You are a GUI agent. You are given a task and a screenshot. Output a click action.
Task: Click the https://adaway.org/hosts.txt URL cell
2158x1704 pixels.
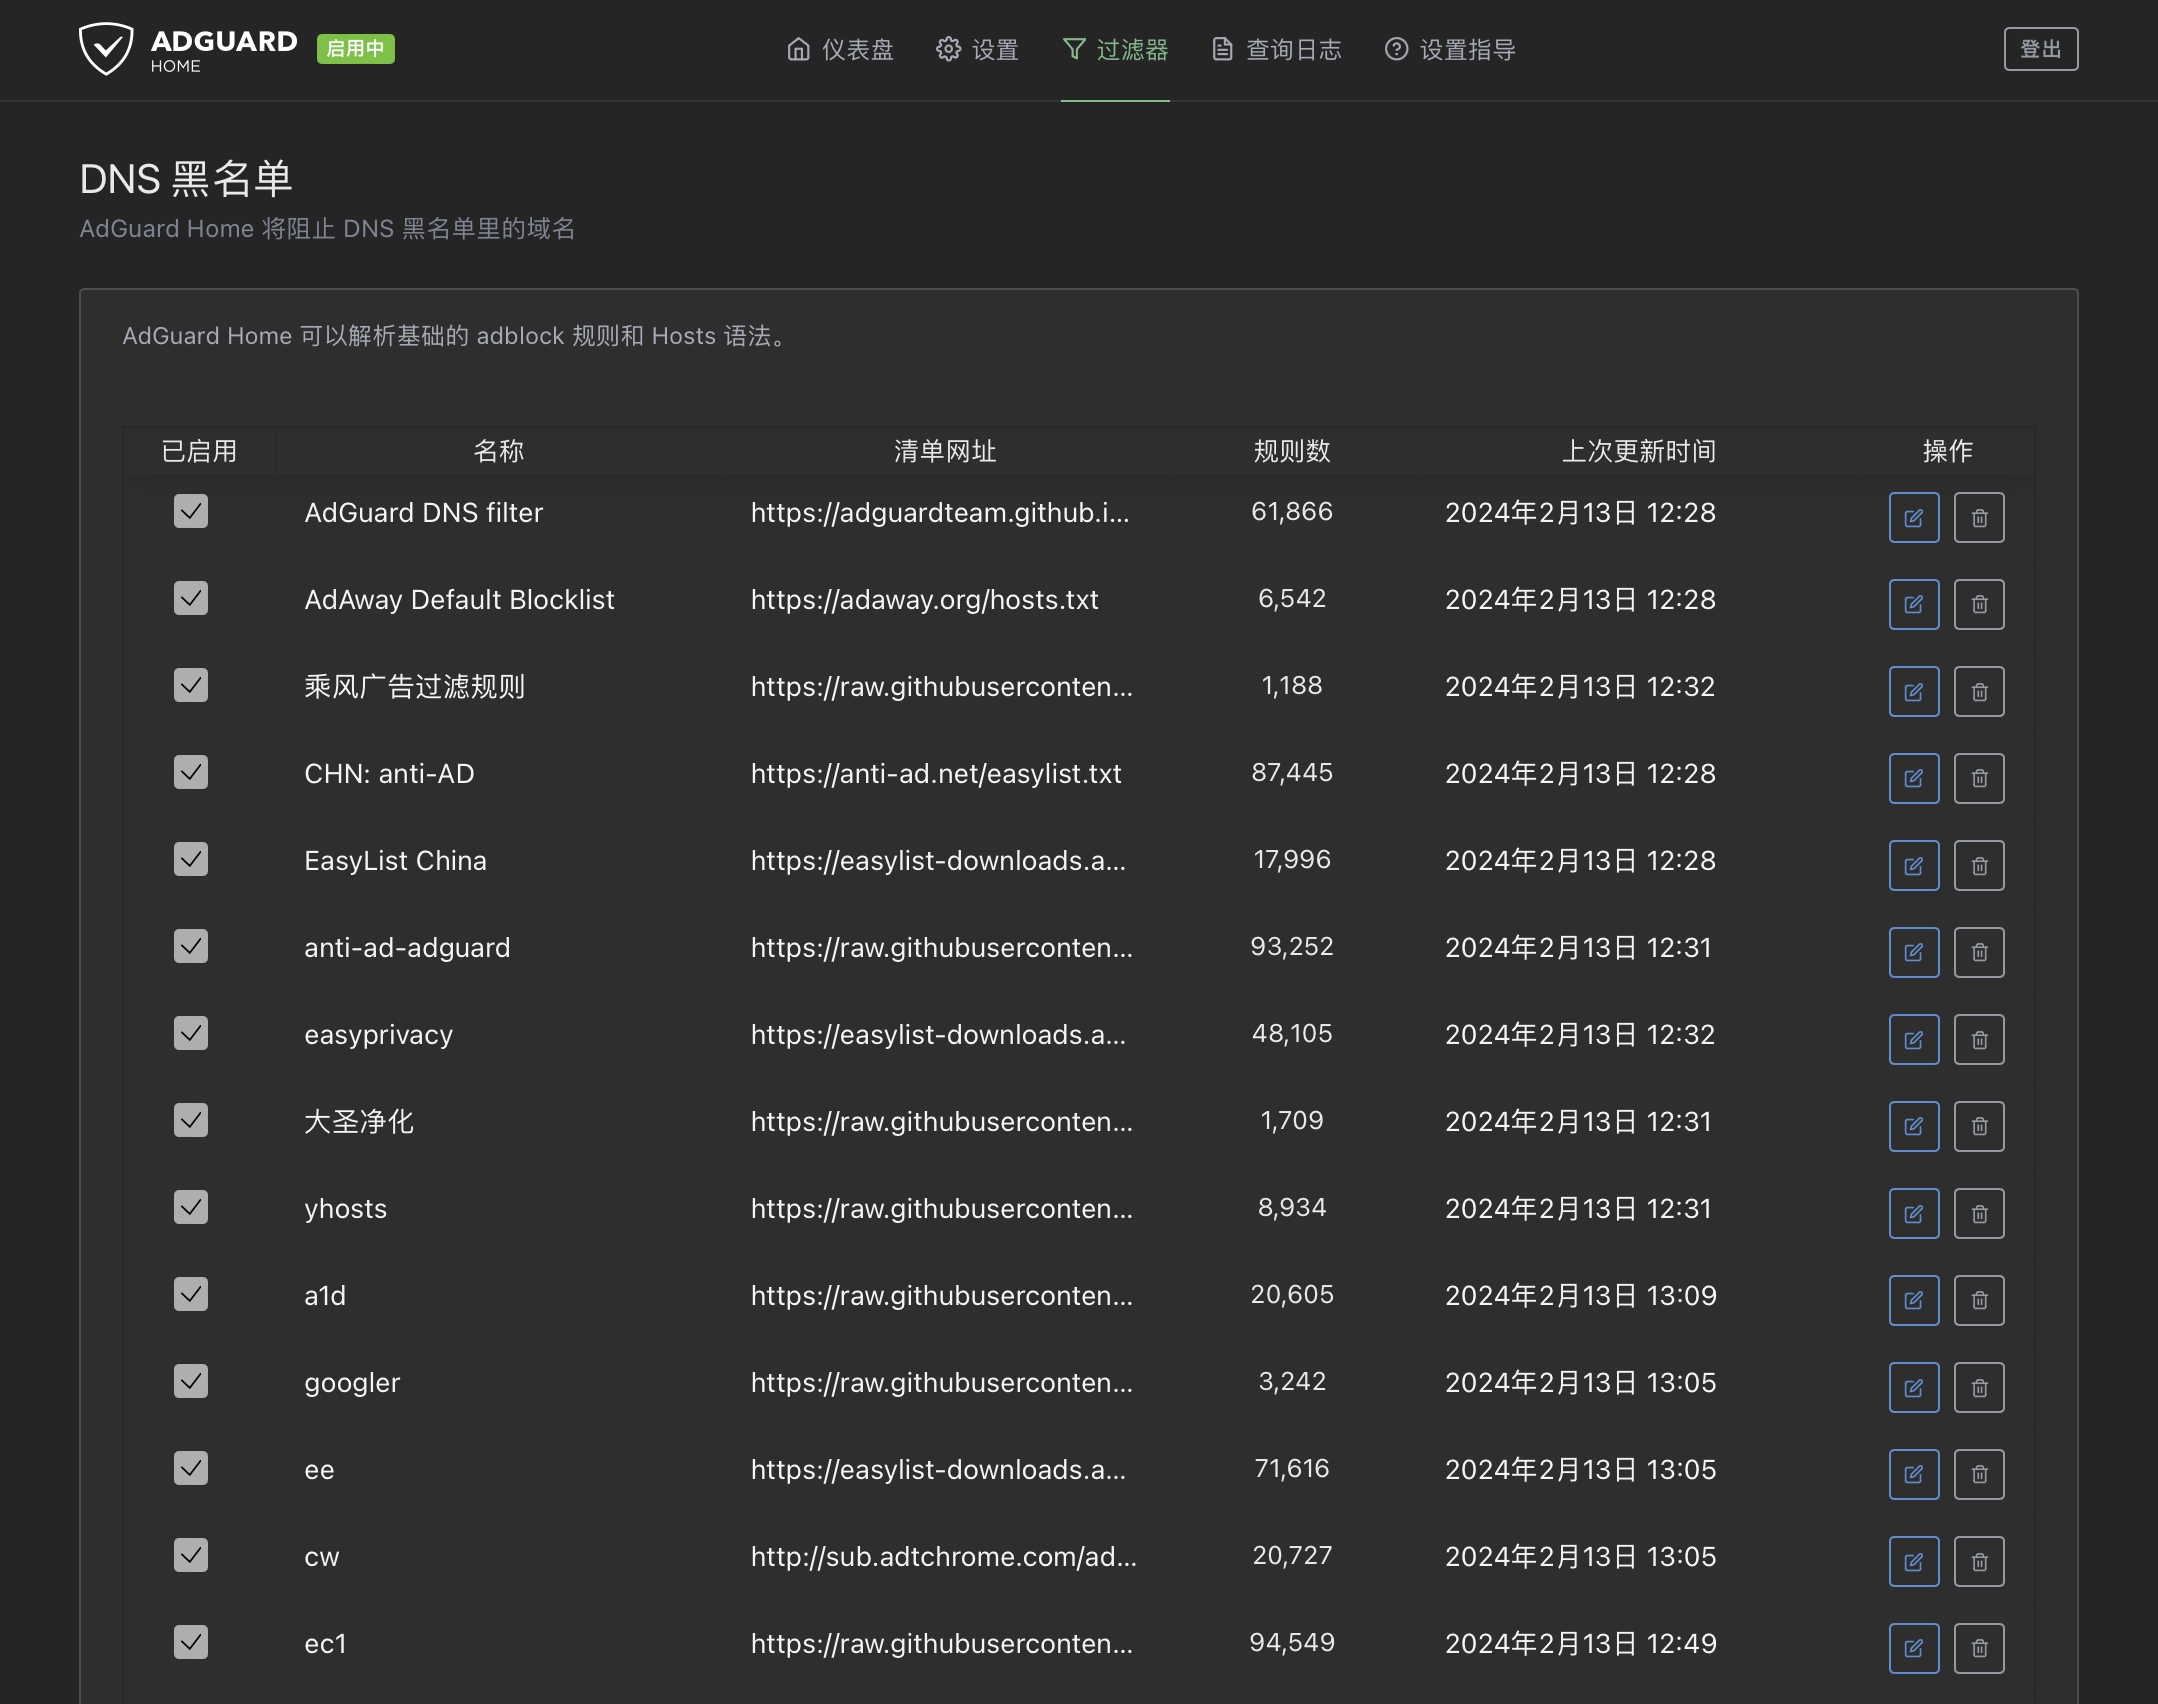(x=925, y=599)
